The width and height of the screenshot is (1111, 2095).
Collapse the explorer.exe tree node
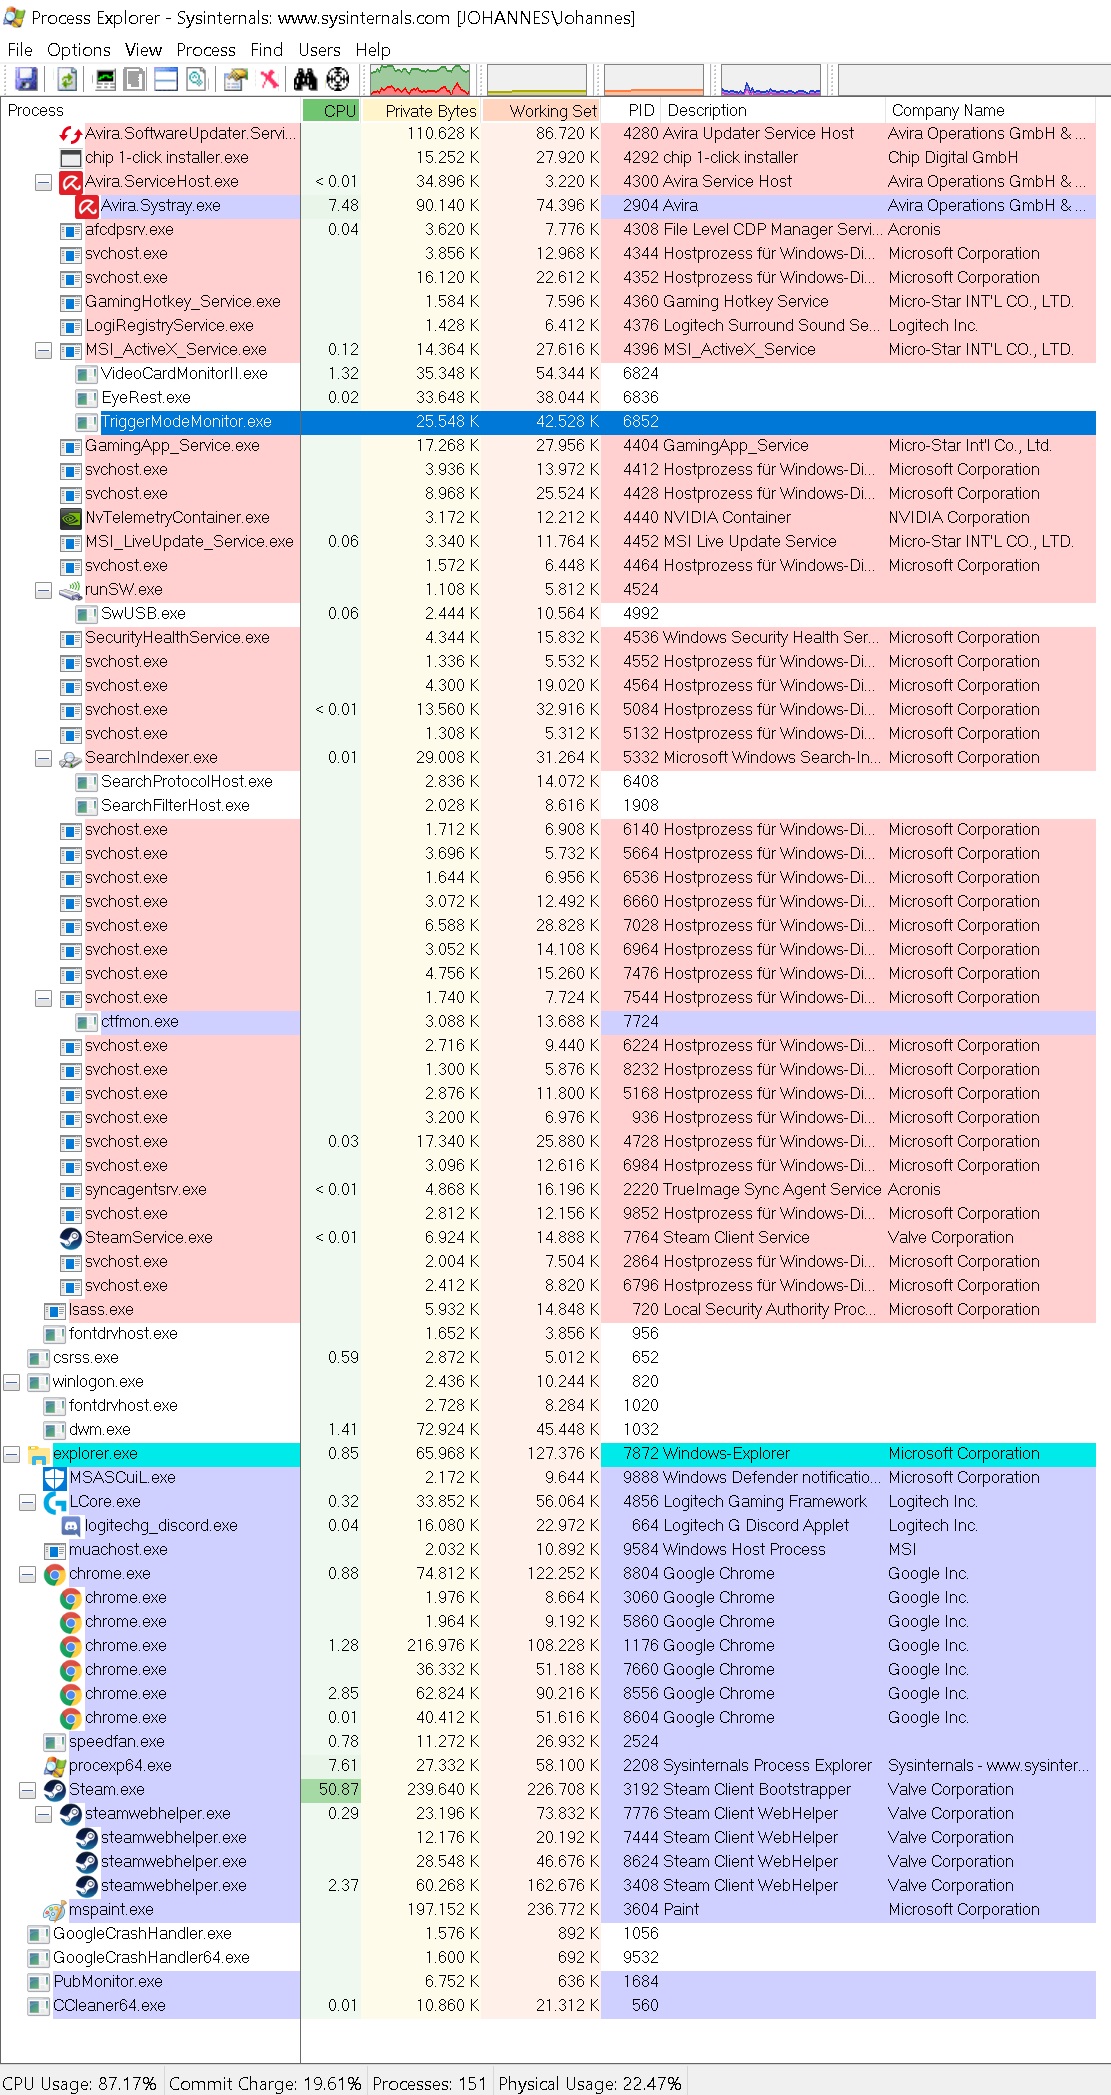coord(11,1454)
